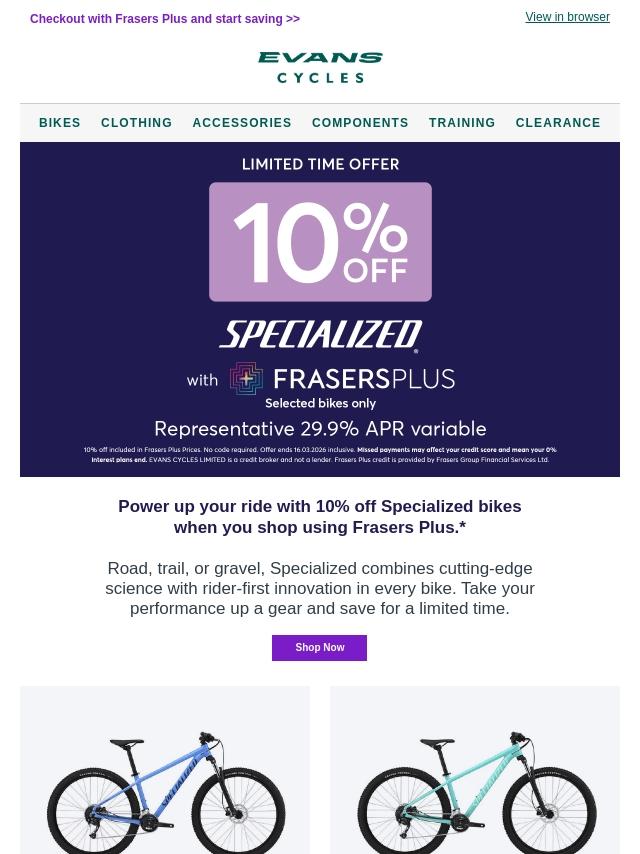Click the purple 10% OFF badge
The height and width of the screenshot is (854, 640).
pyautogui.click(x=320, y=242)
